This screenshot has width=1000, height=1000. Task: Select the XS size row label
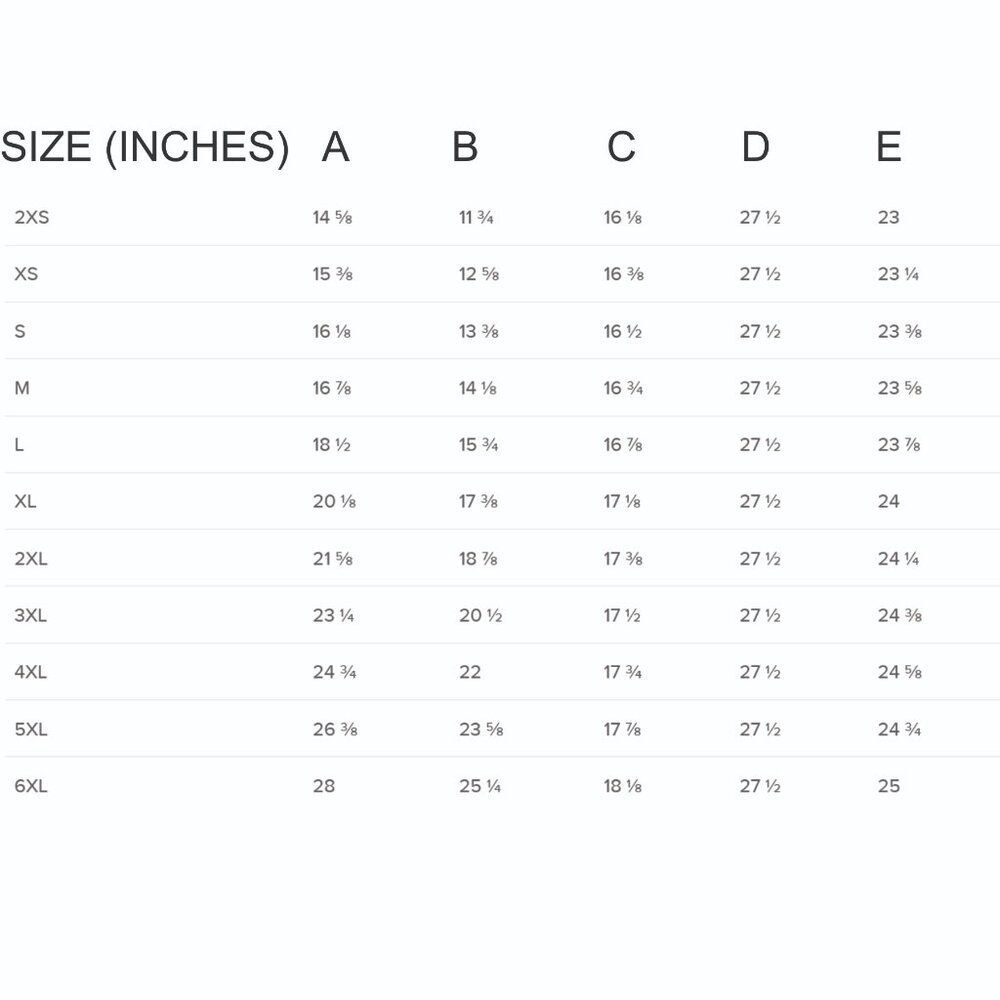tap(26, 274)
